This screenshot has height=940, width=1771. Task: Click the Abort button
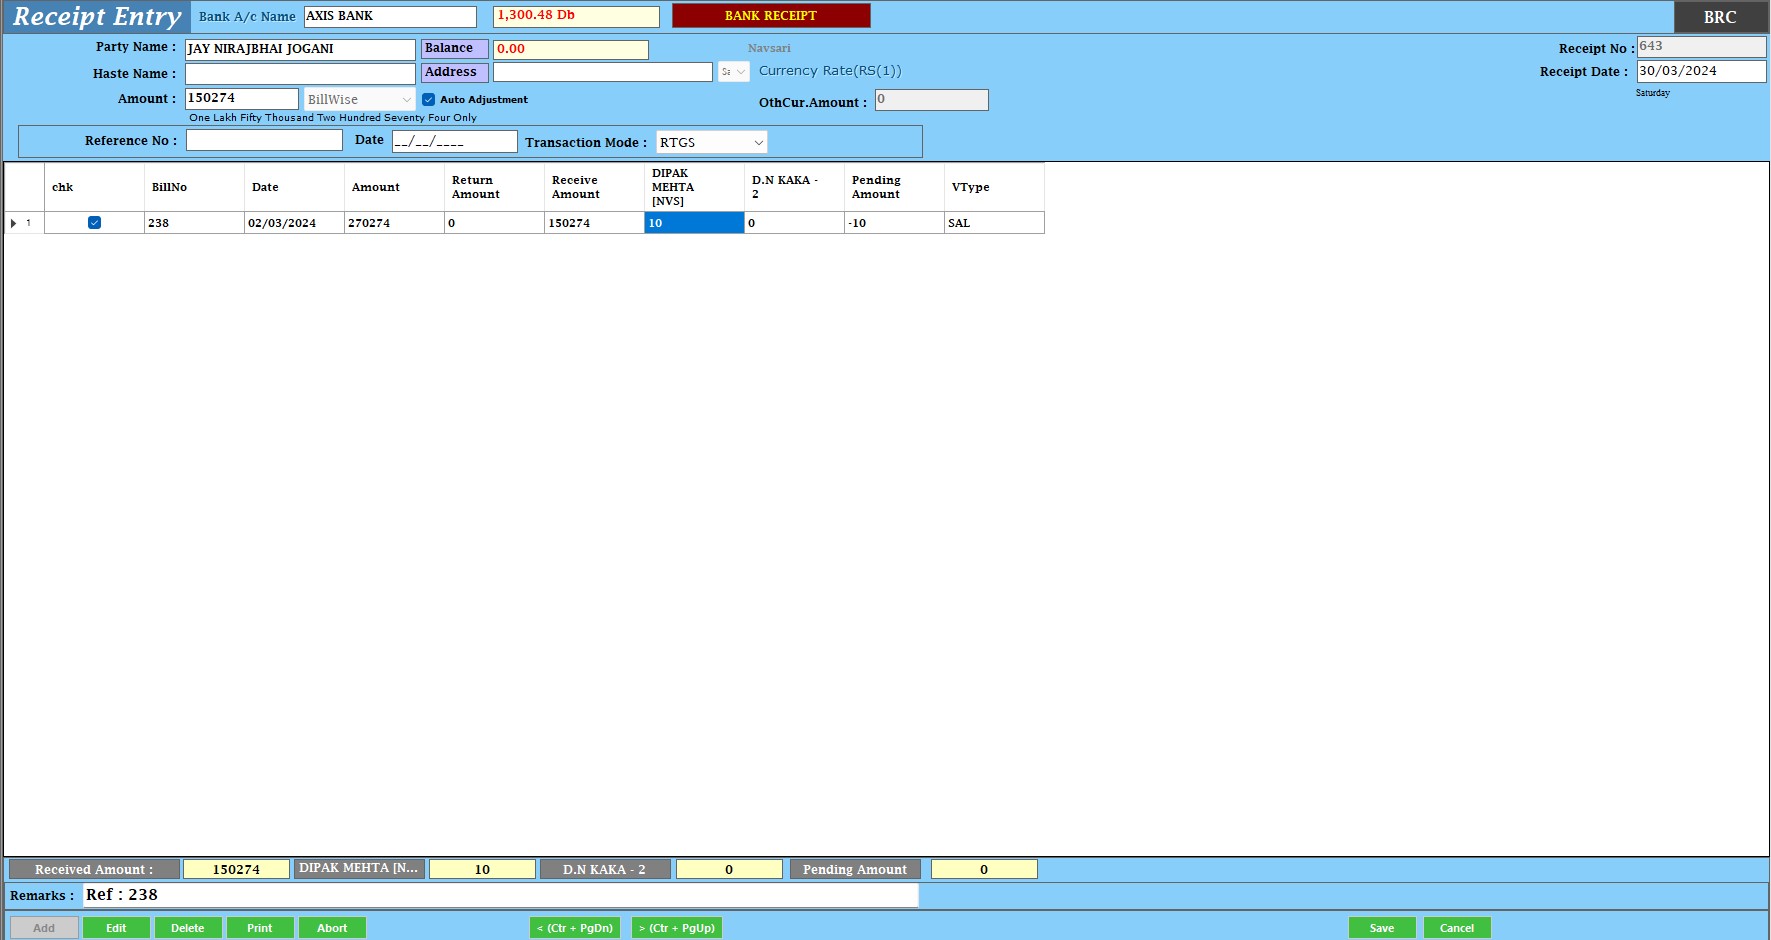point(332,928)
